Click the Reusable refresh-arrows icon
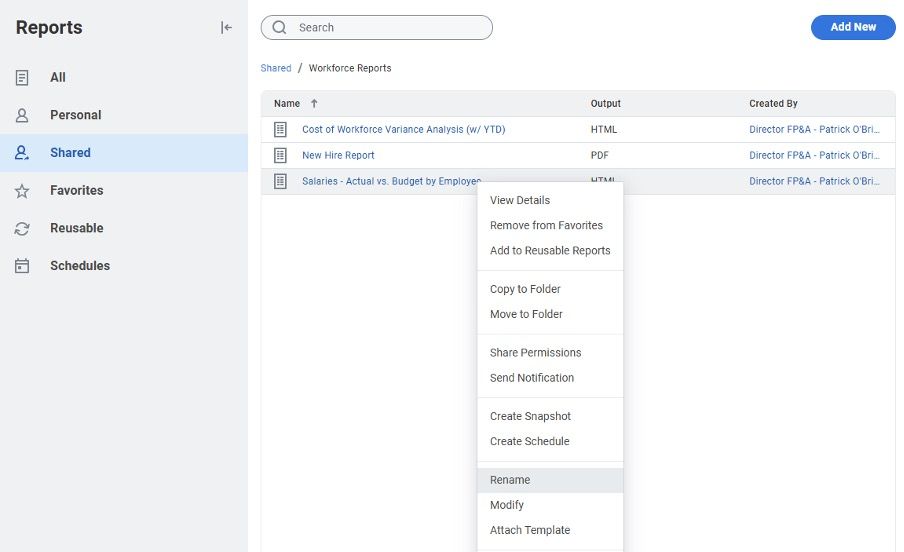Screen dimensions: 904x552 click(x=22, y=228)
